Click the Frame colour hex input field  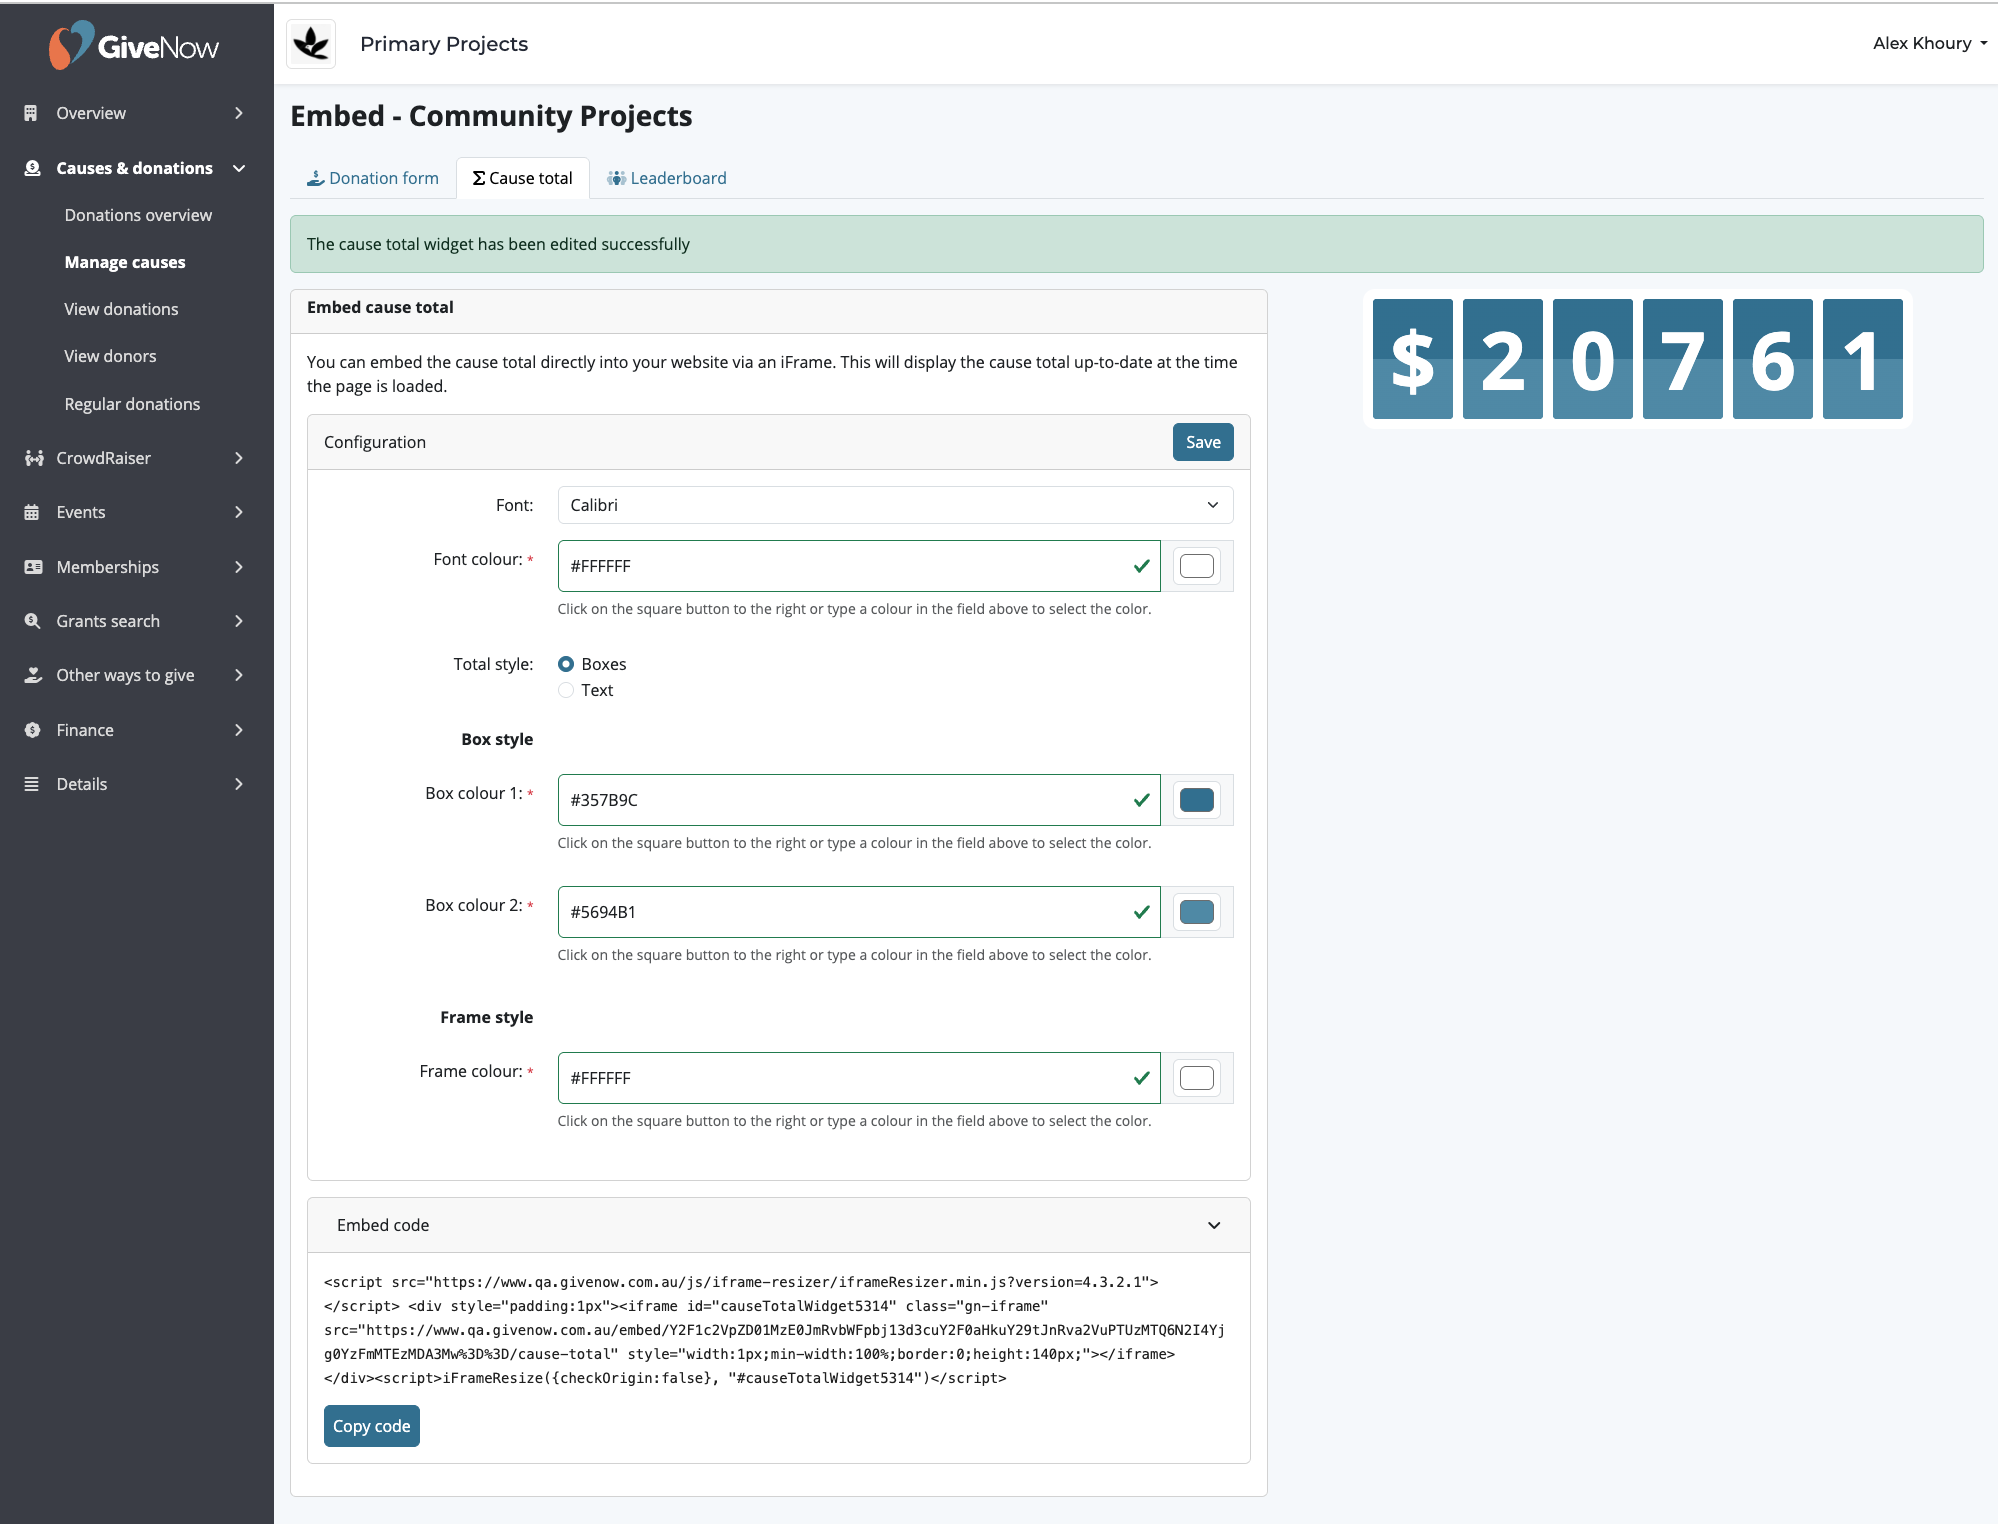[x=859, y=1078]
